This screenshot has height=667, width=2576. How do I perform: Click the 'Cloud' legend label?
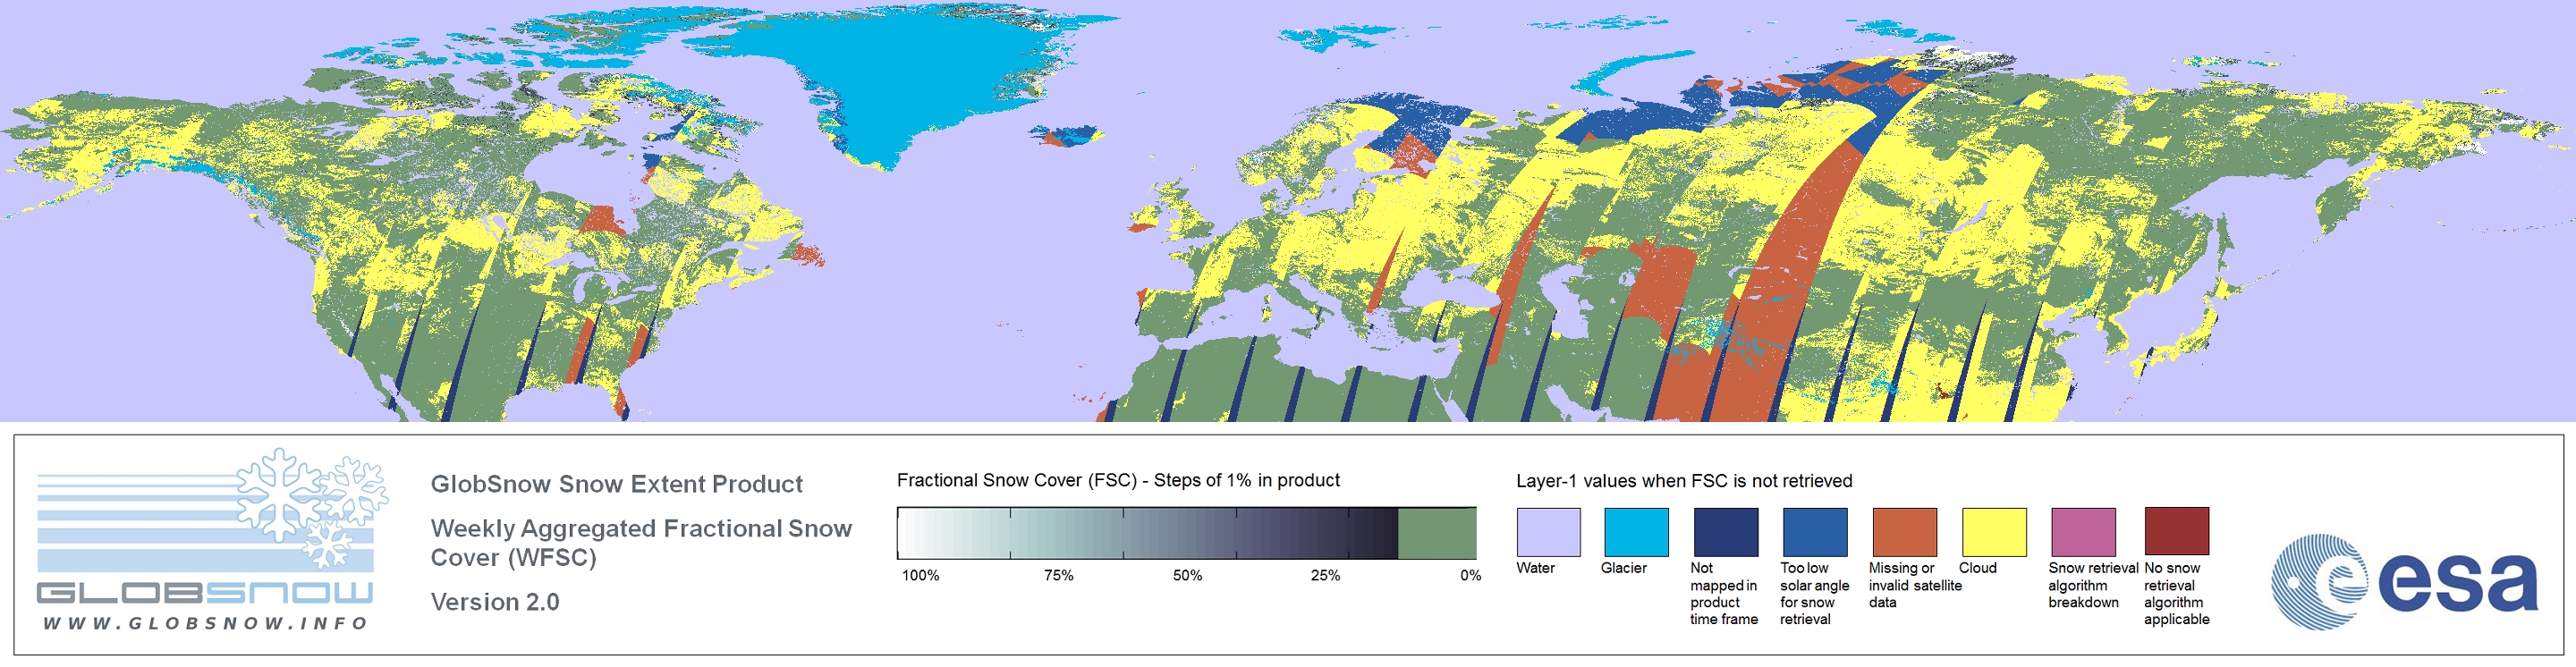click(1977, 568)
